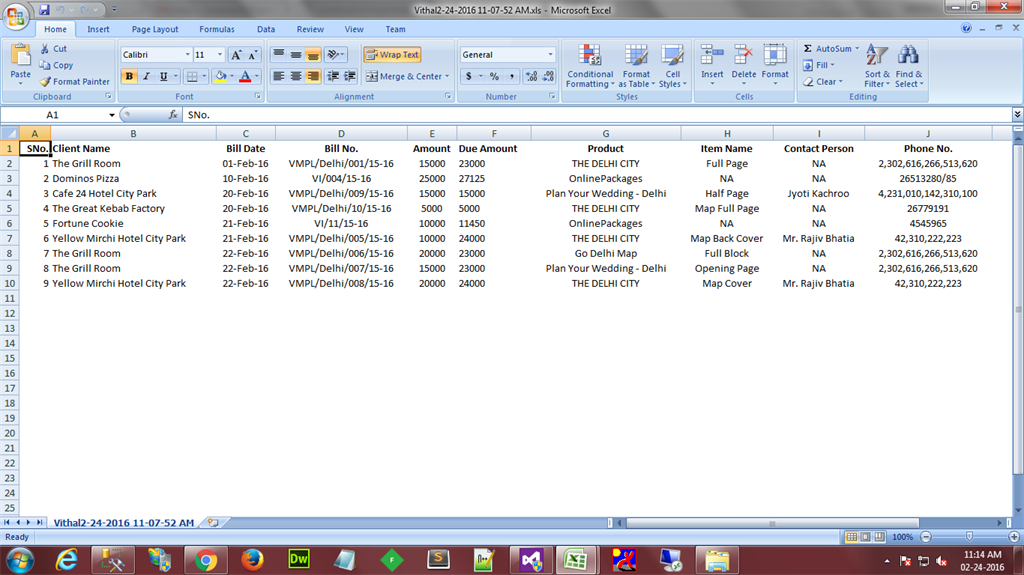This screenshot has width=1024, height=575.
Task: Zoom out with minus button
Action: pos(925,537)
